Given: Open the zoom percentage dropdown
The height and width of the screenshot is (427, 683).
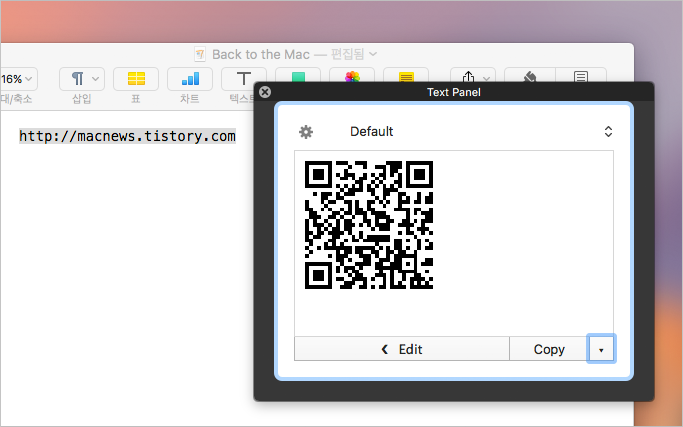Looking at the screenshot, I should (18, 79).
